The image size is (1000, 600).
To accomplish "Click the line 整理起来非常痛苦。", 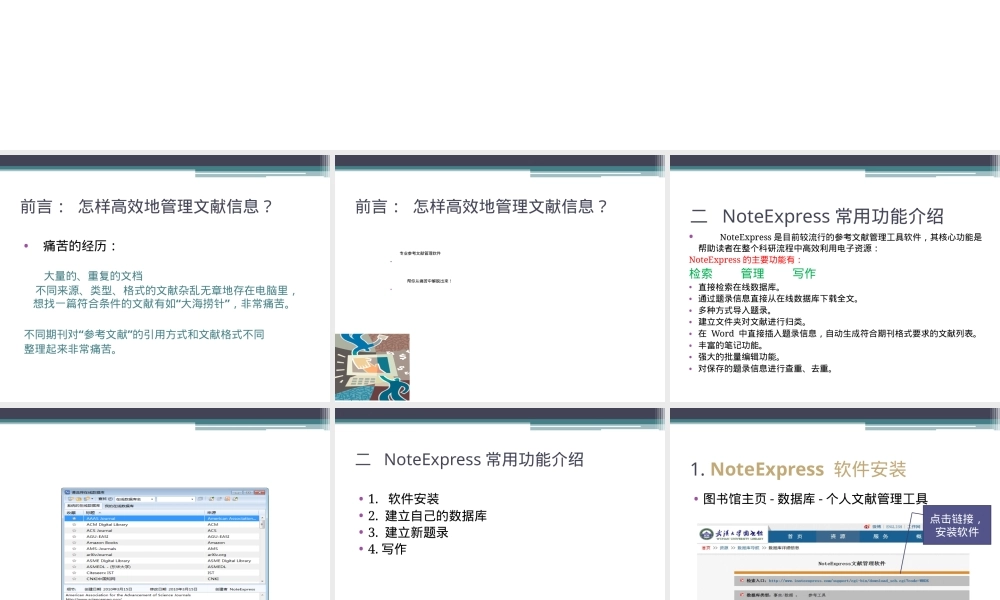I will tap(71, 349).
